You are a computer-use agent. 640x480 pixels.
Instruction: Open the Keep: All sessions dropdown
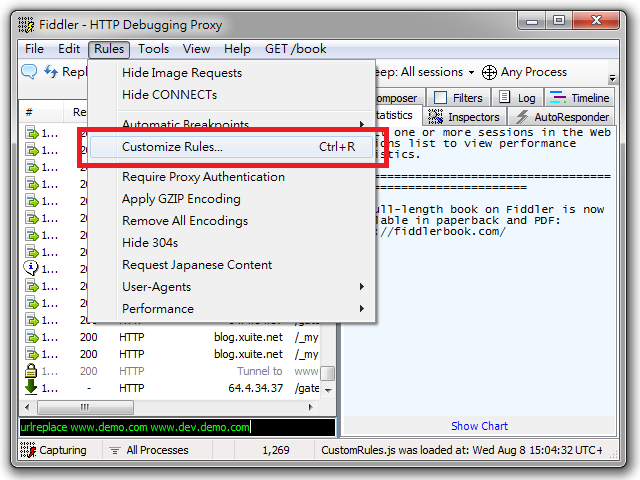pyautogui.click(x=424, y=72)
